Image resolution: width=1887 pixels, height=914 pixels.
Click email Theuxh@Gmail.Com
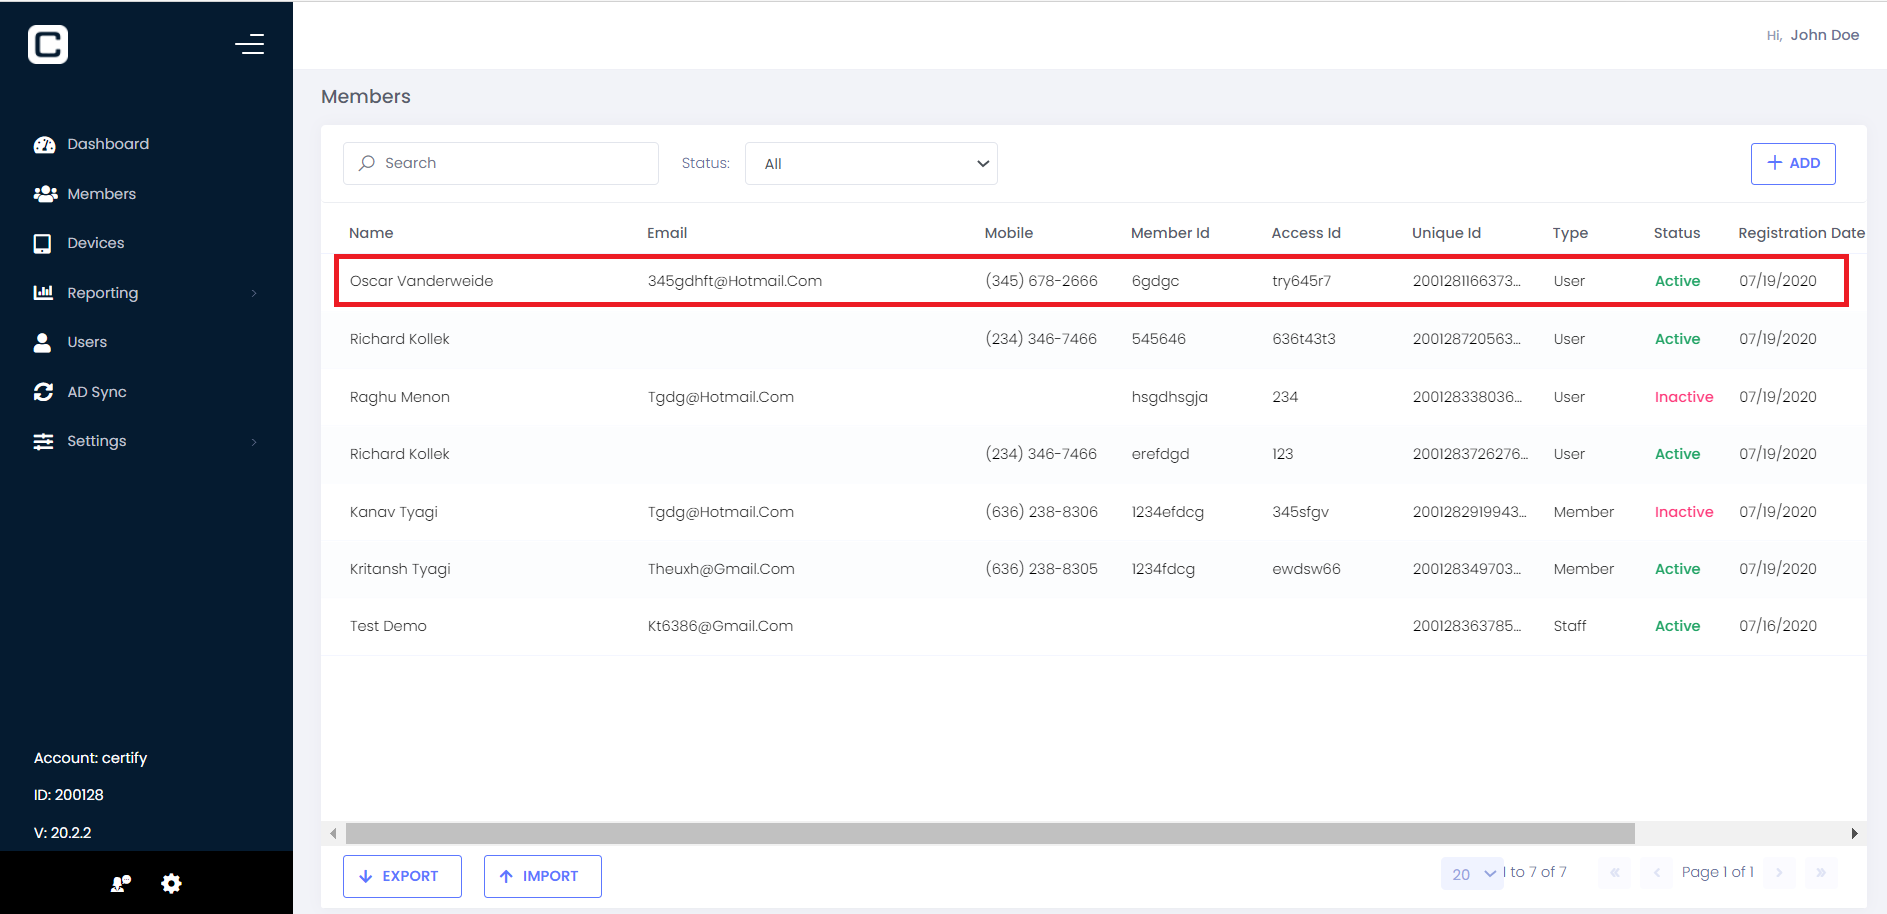tap(721, 569)
